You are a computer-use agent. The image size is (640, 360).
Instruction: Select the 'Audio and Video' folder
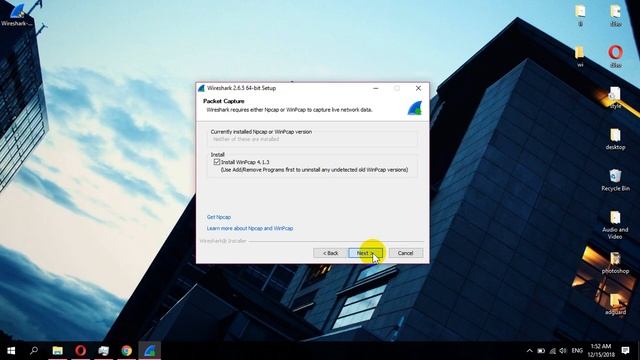[x=615, y=224]
